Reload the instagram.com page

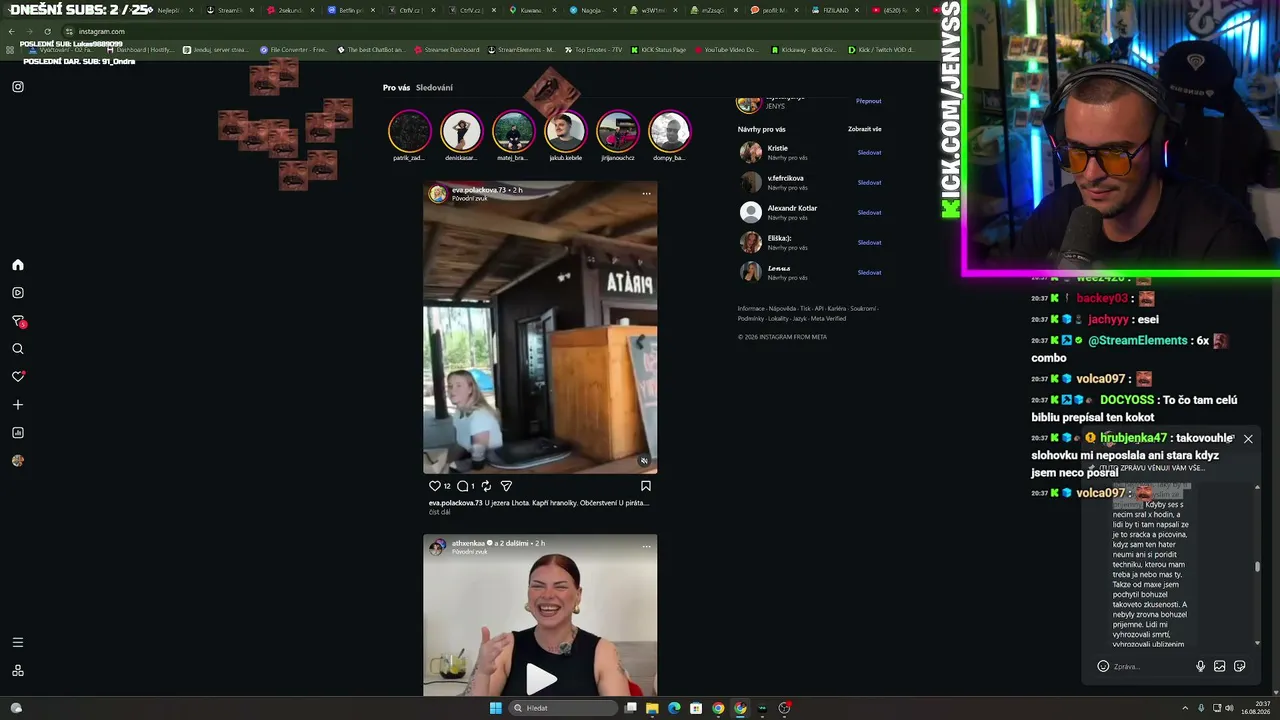click(47, 32)
